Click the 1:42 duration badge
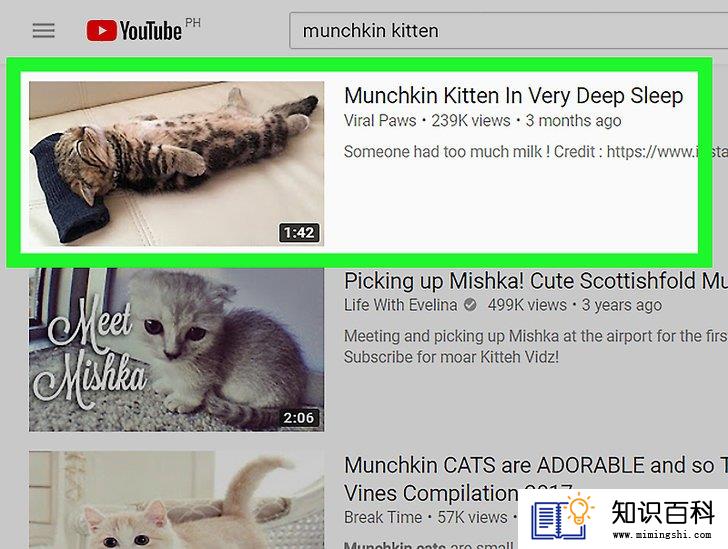 click(x=299, y=232)
